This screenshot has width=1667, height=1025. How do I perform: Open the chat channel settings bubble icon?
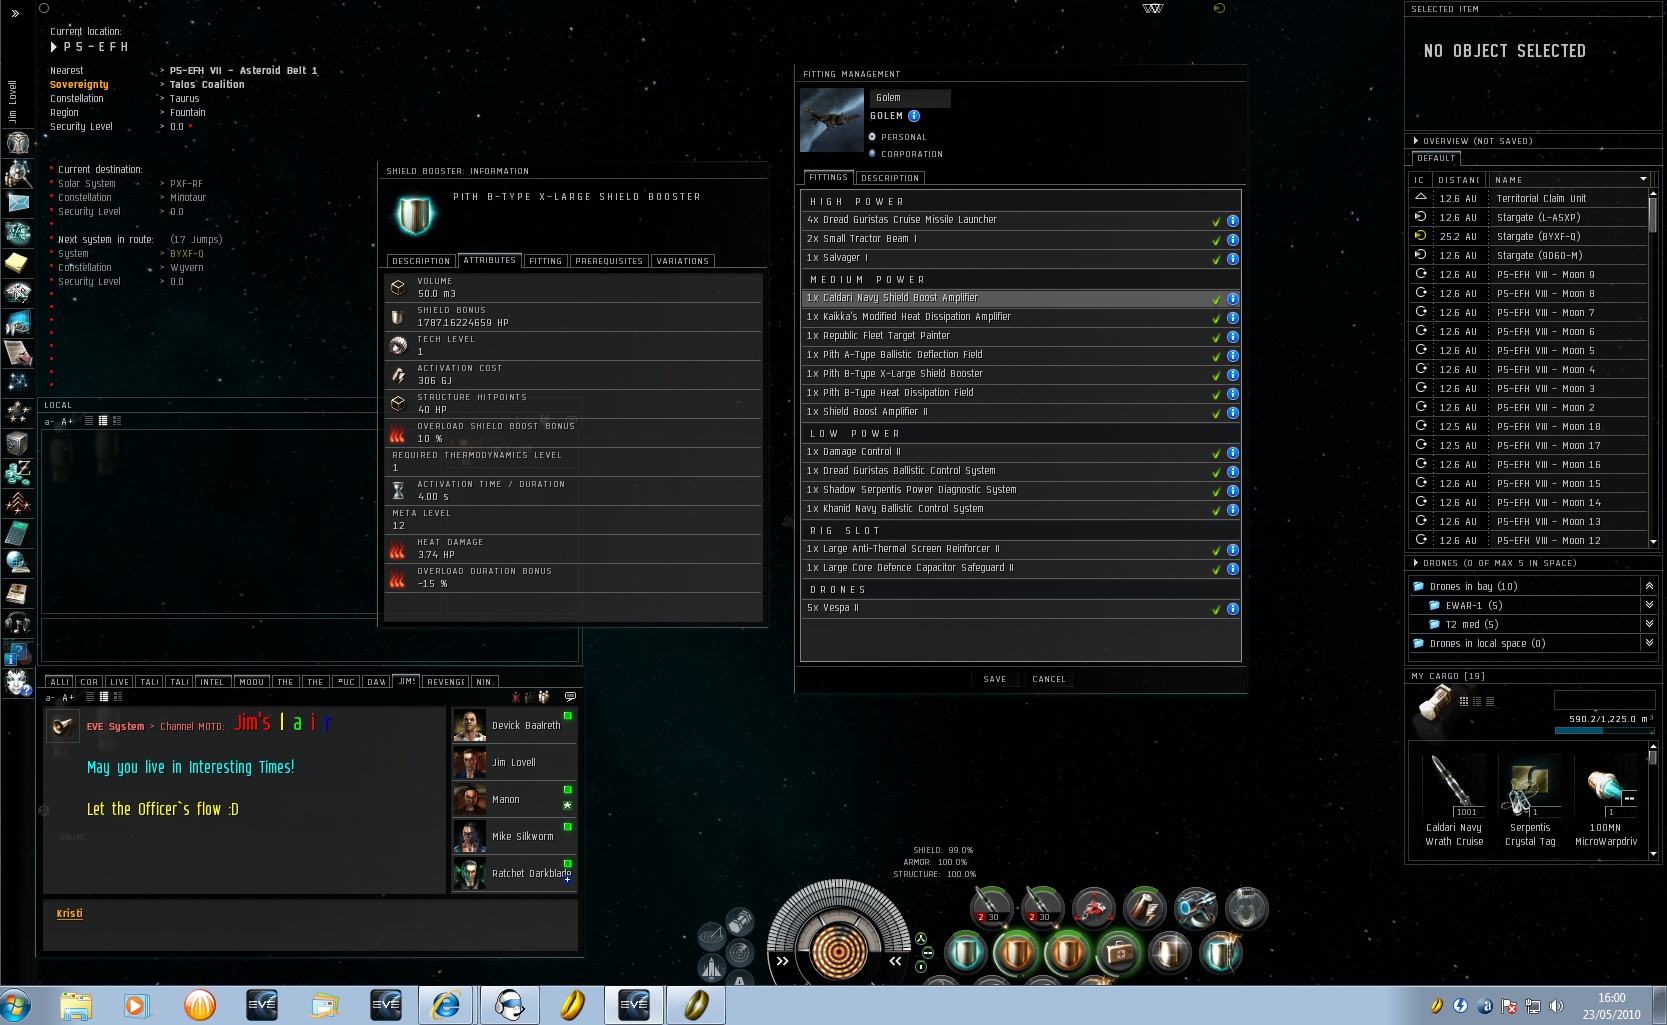coord(570,696)
